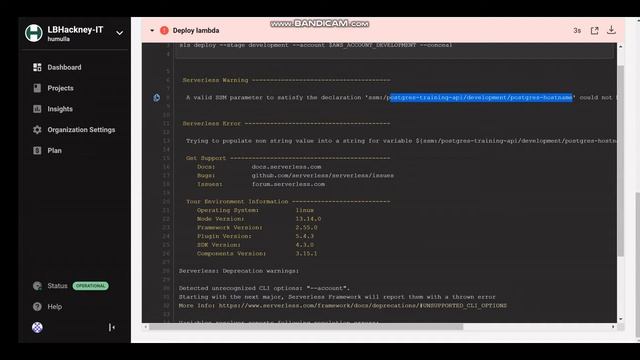Click the forum.serverless.com text
640x360 pixels.
coord(289,184)
